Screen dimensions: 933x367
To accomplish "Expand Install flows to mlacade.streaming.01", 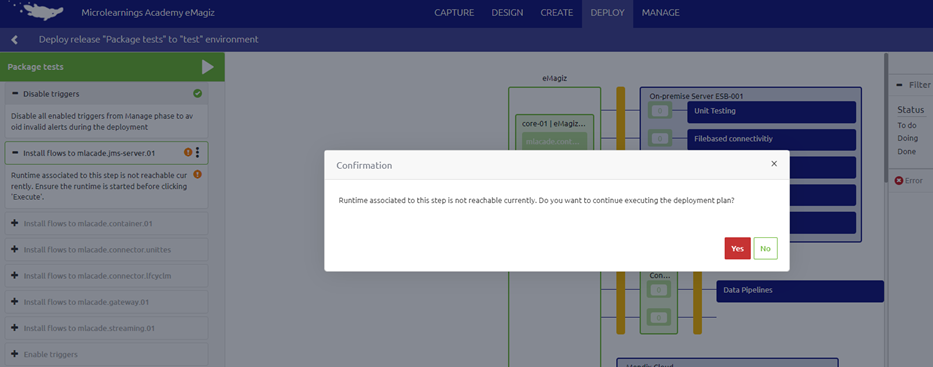I will 15,328.
